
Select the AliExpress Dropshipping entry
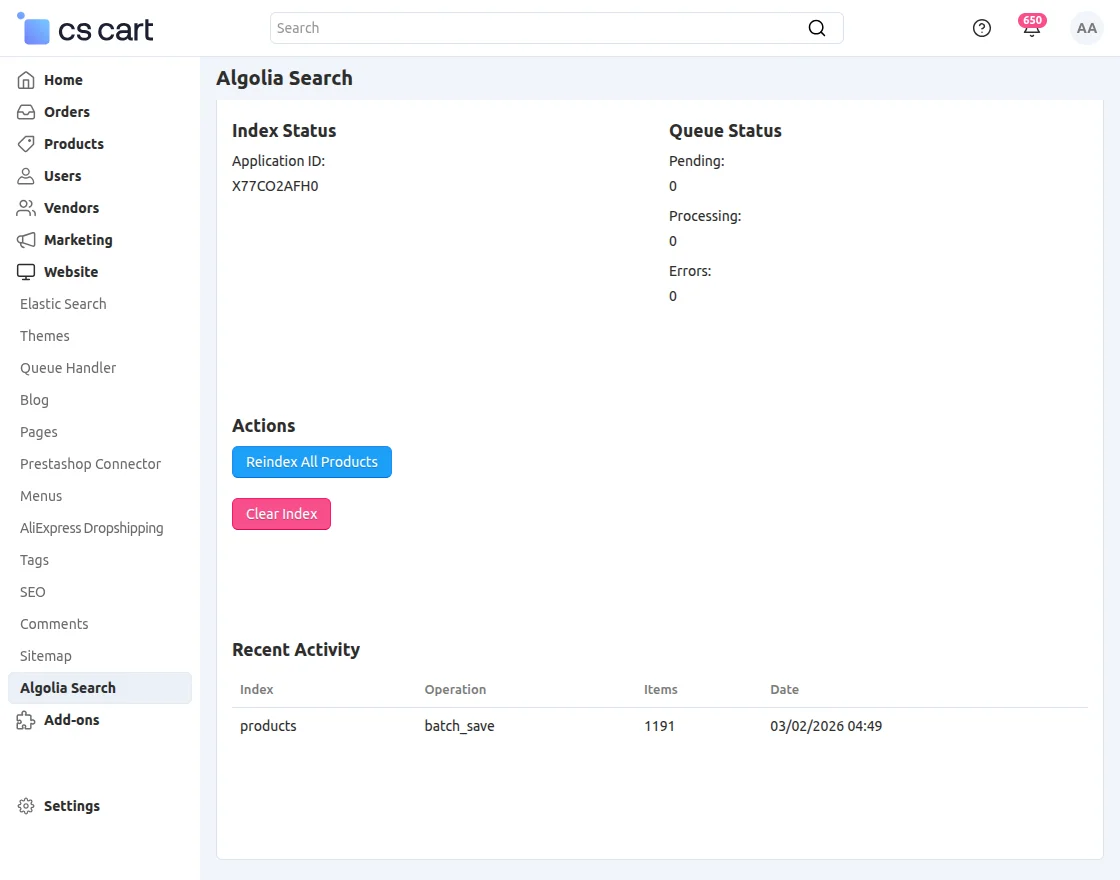pyautogui.click(x=91, y=528)
